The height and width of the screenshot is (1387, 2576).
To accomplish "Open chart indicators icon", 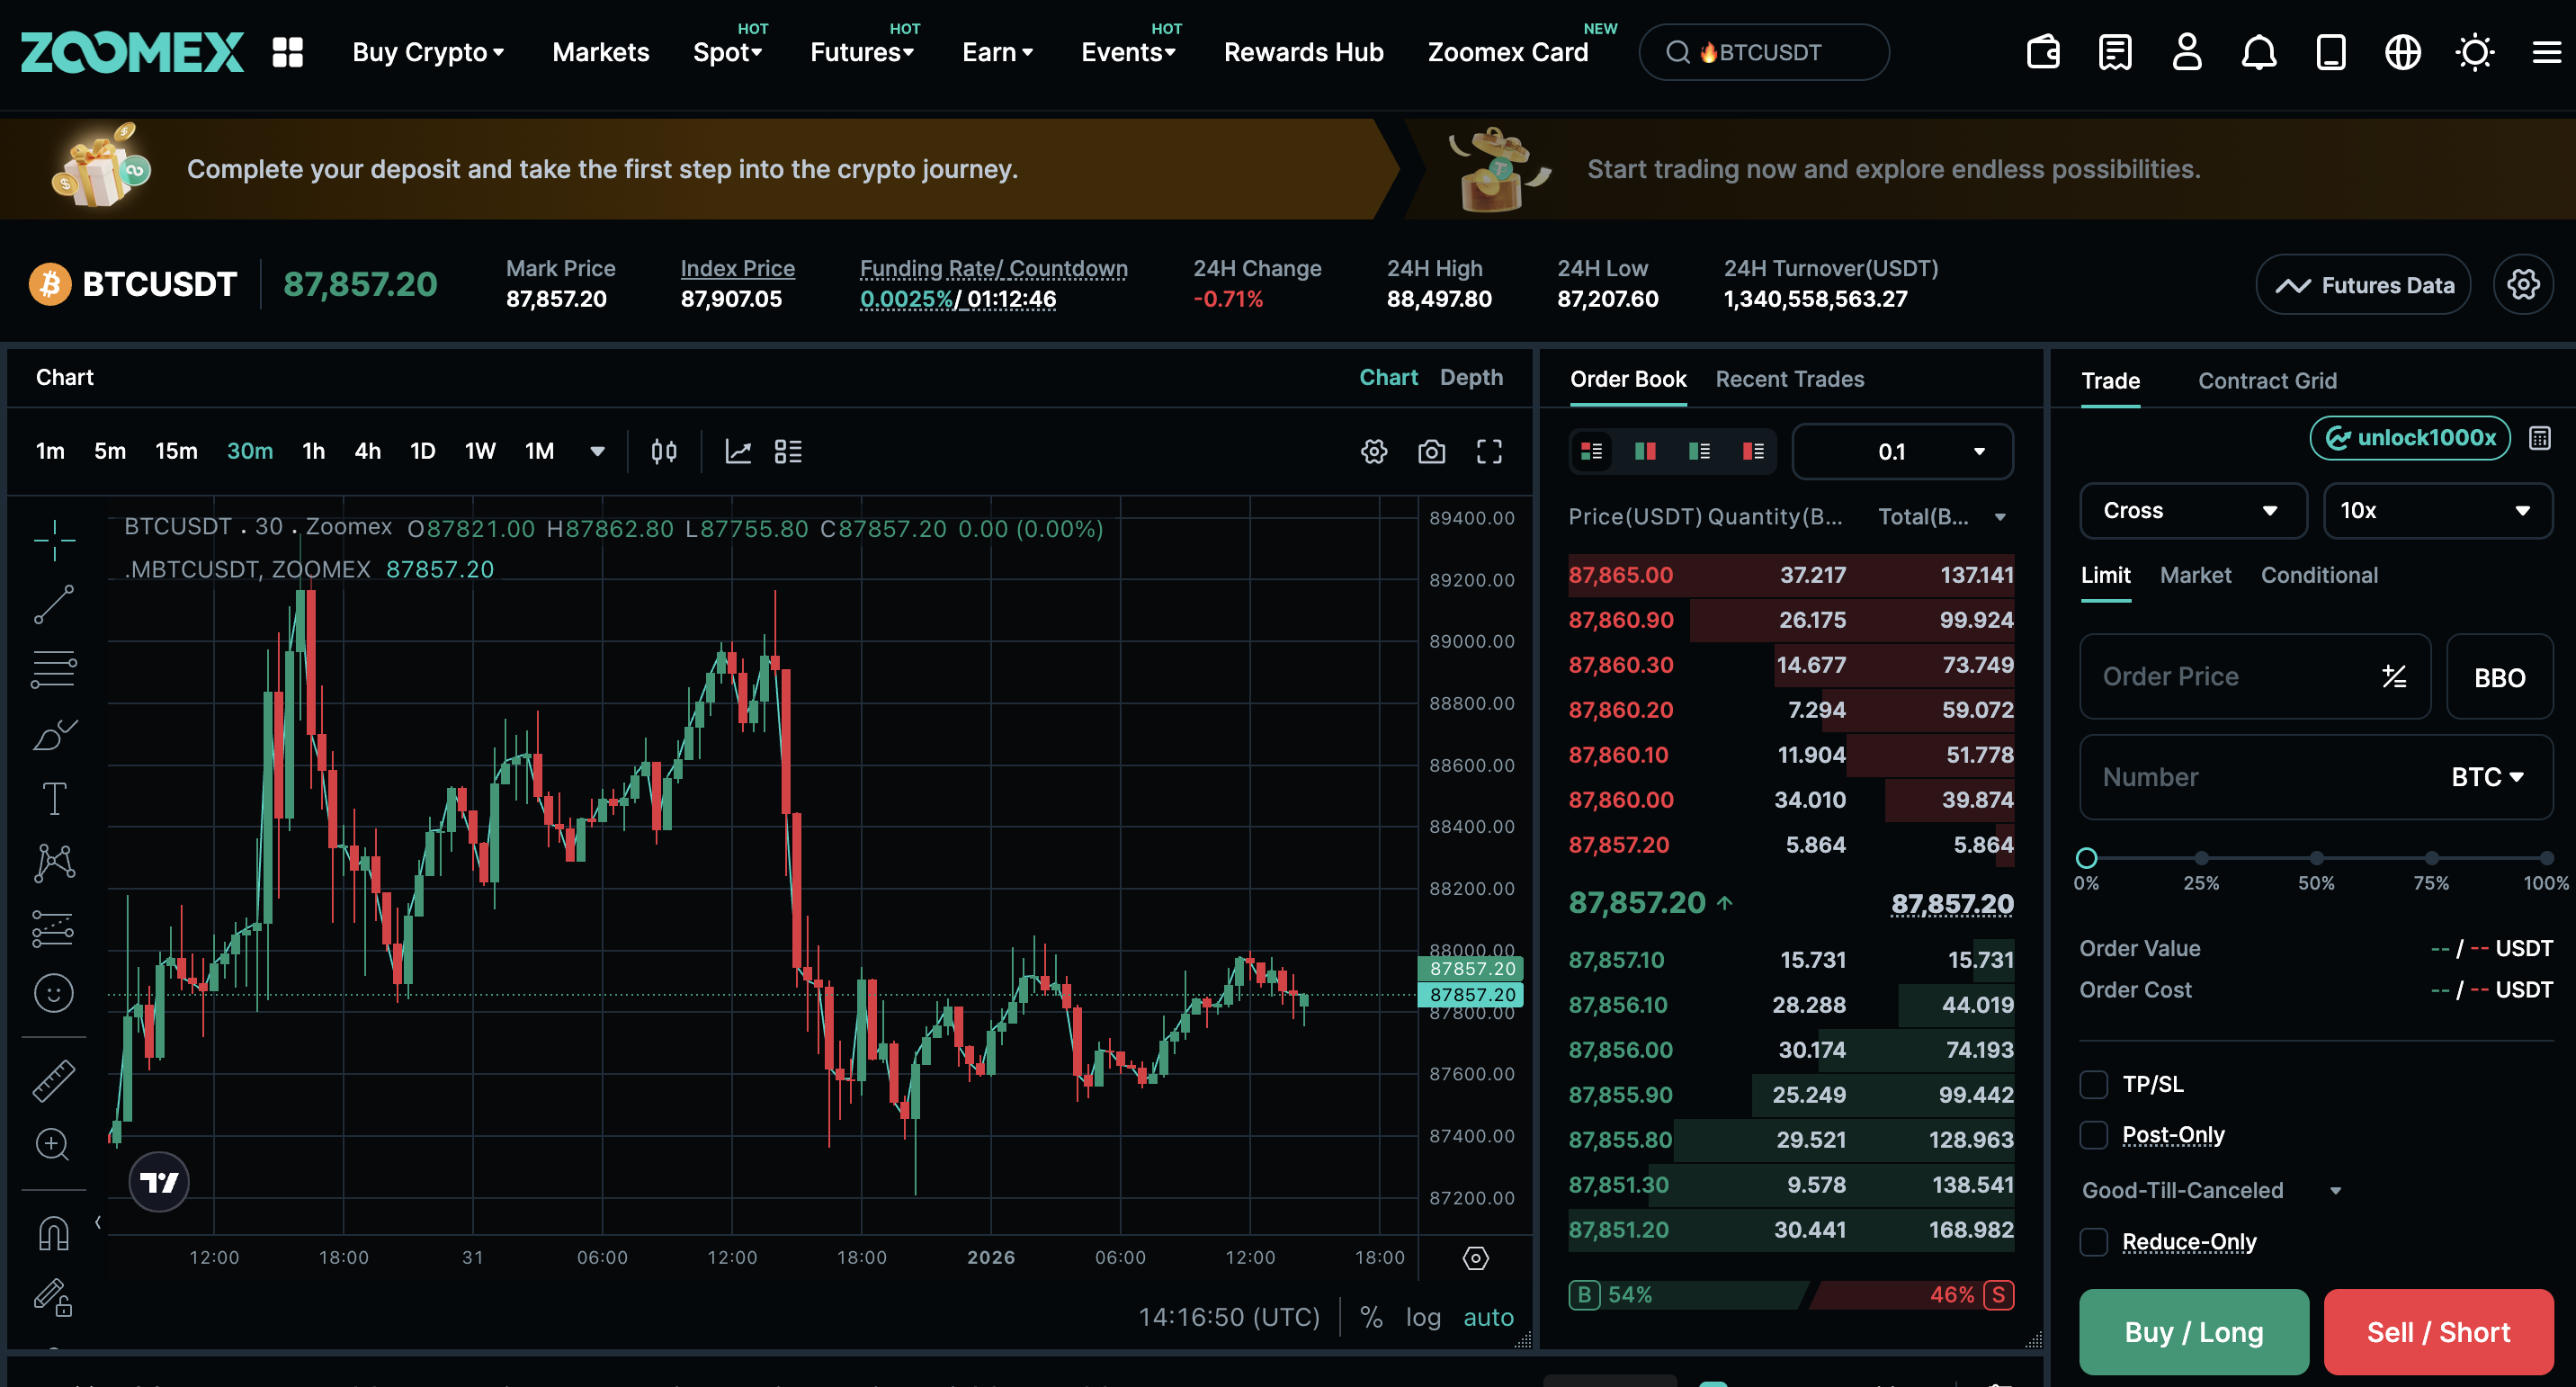I will coord(738,452).
